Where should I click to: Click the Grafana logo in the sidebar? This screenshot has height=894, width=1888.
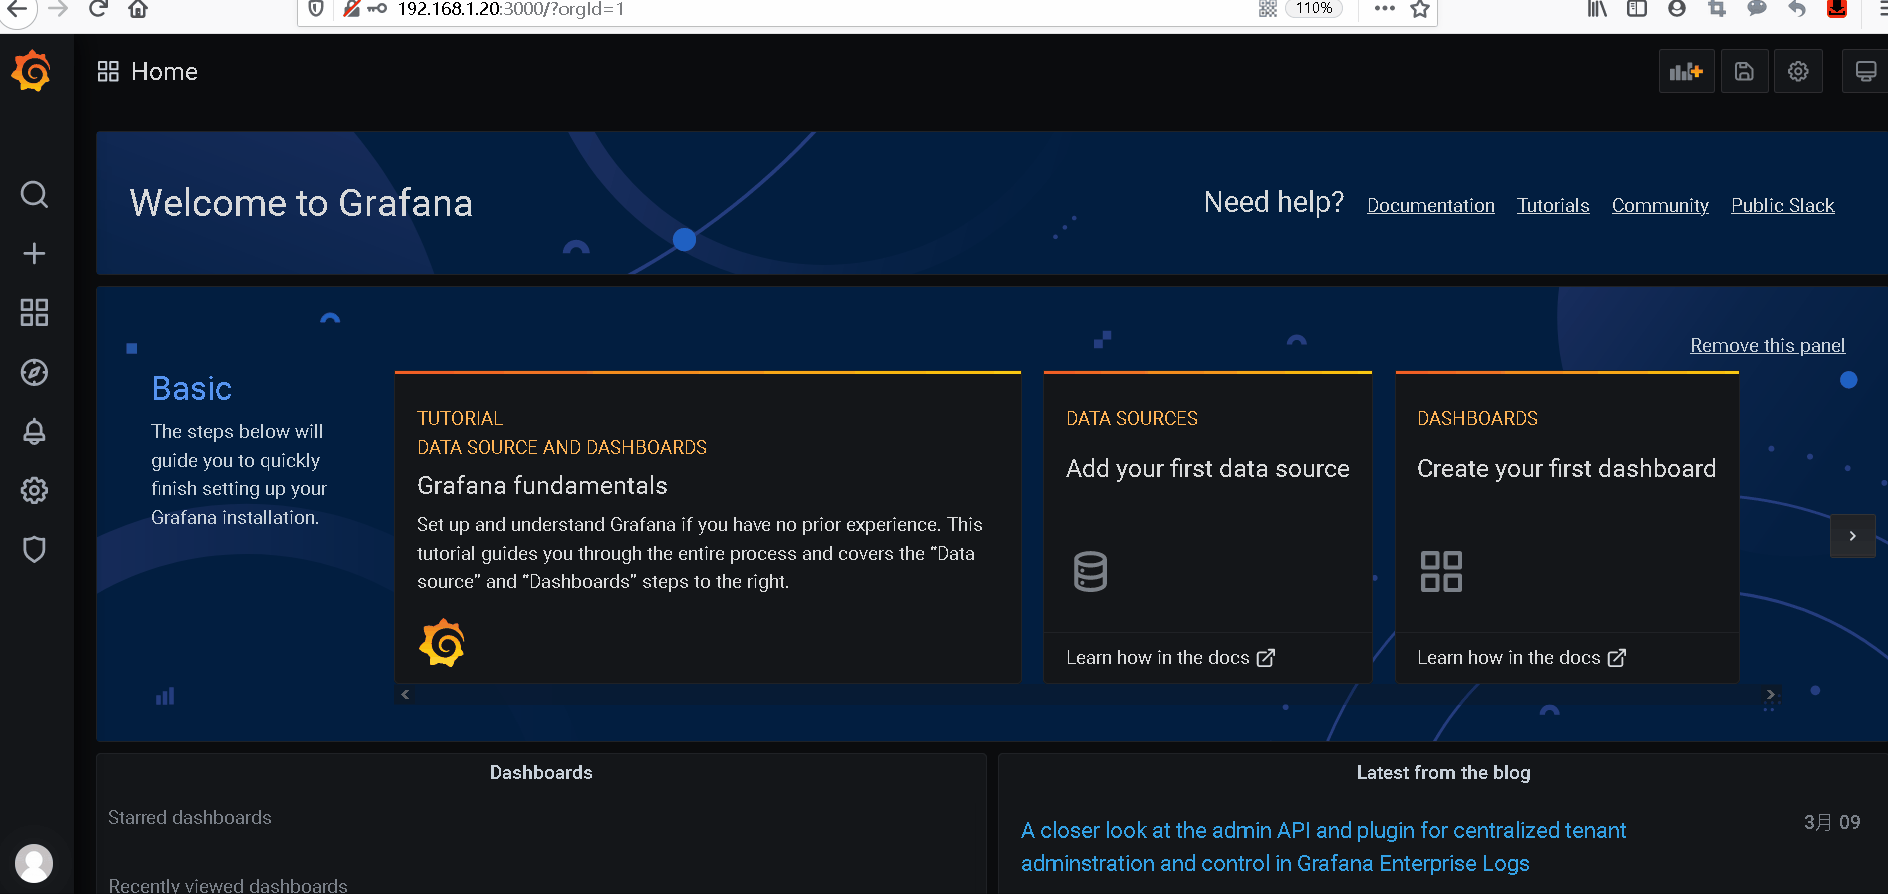click(32, 71)
